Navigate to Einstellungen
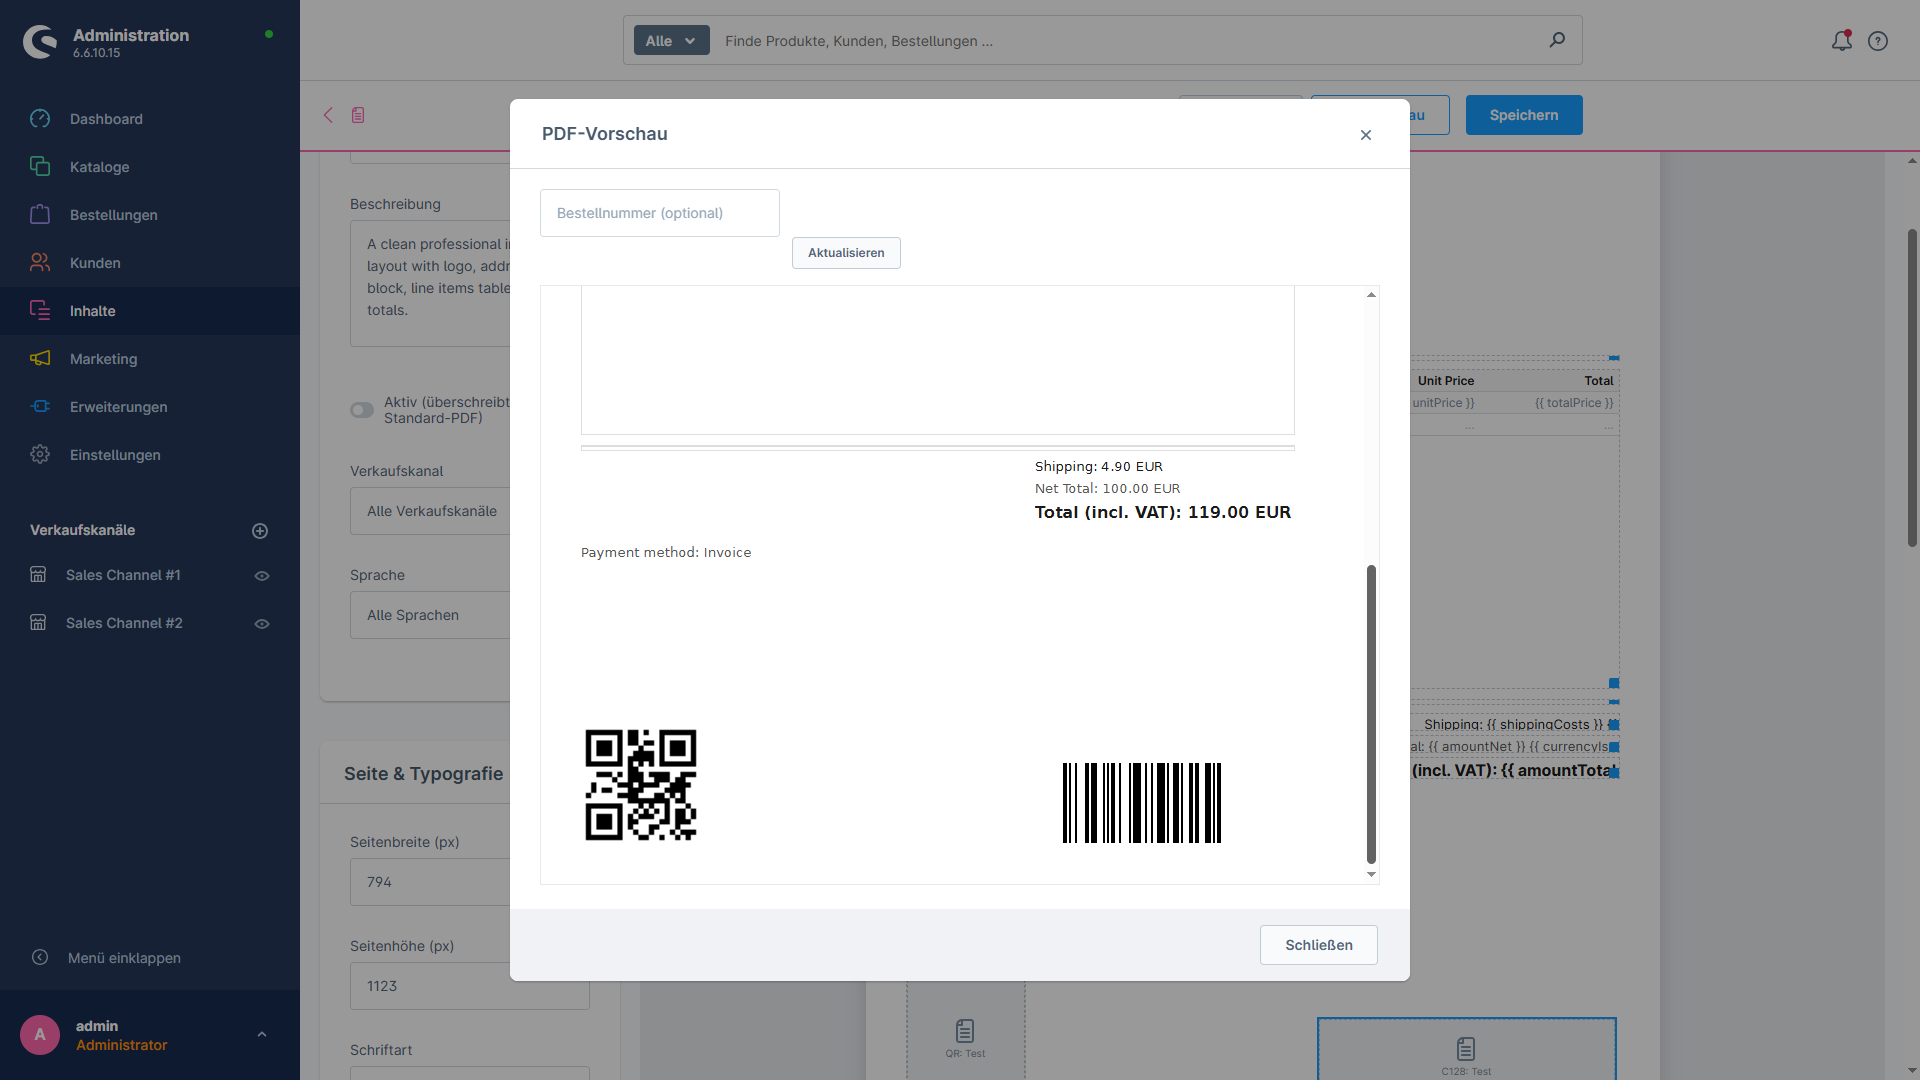Image resolution: width=1920 pixels, height=1080 pixels. coord(115,455)
